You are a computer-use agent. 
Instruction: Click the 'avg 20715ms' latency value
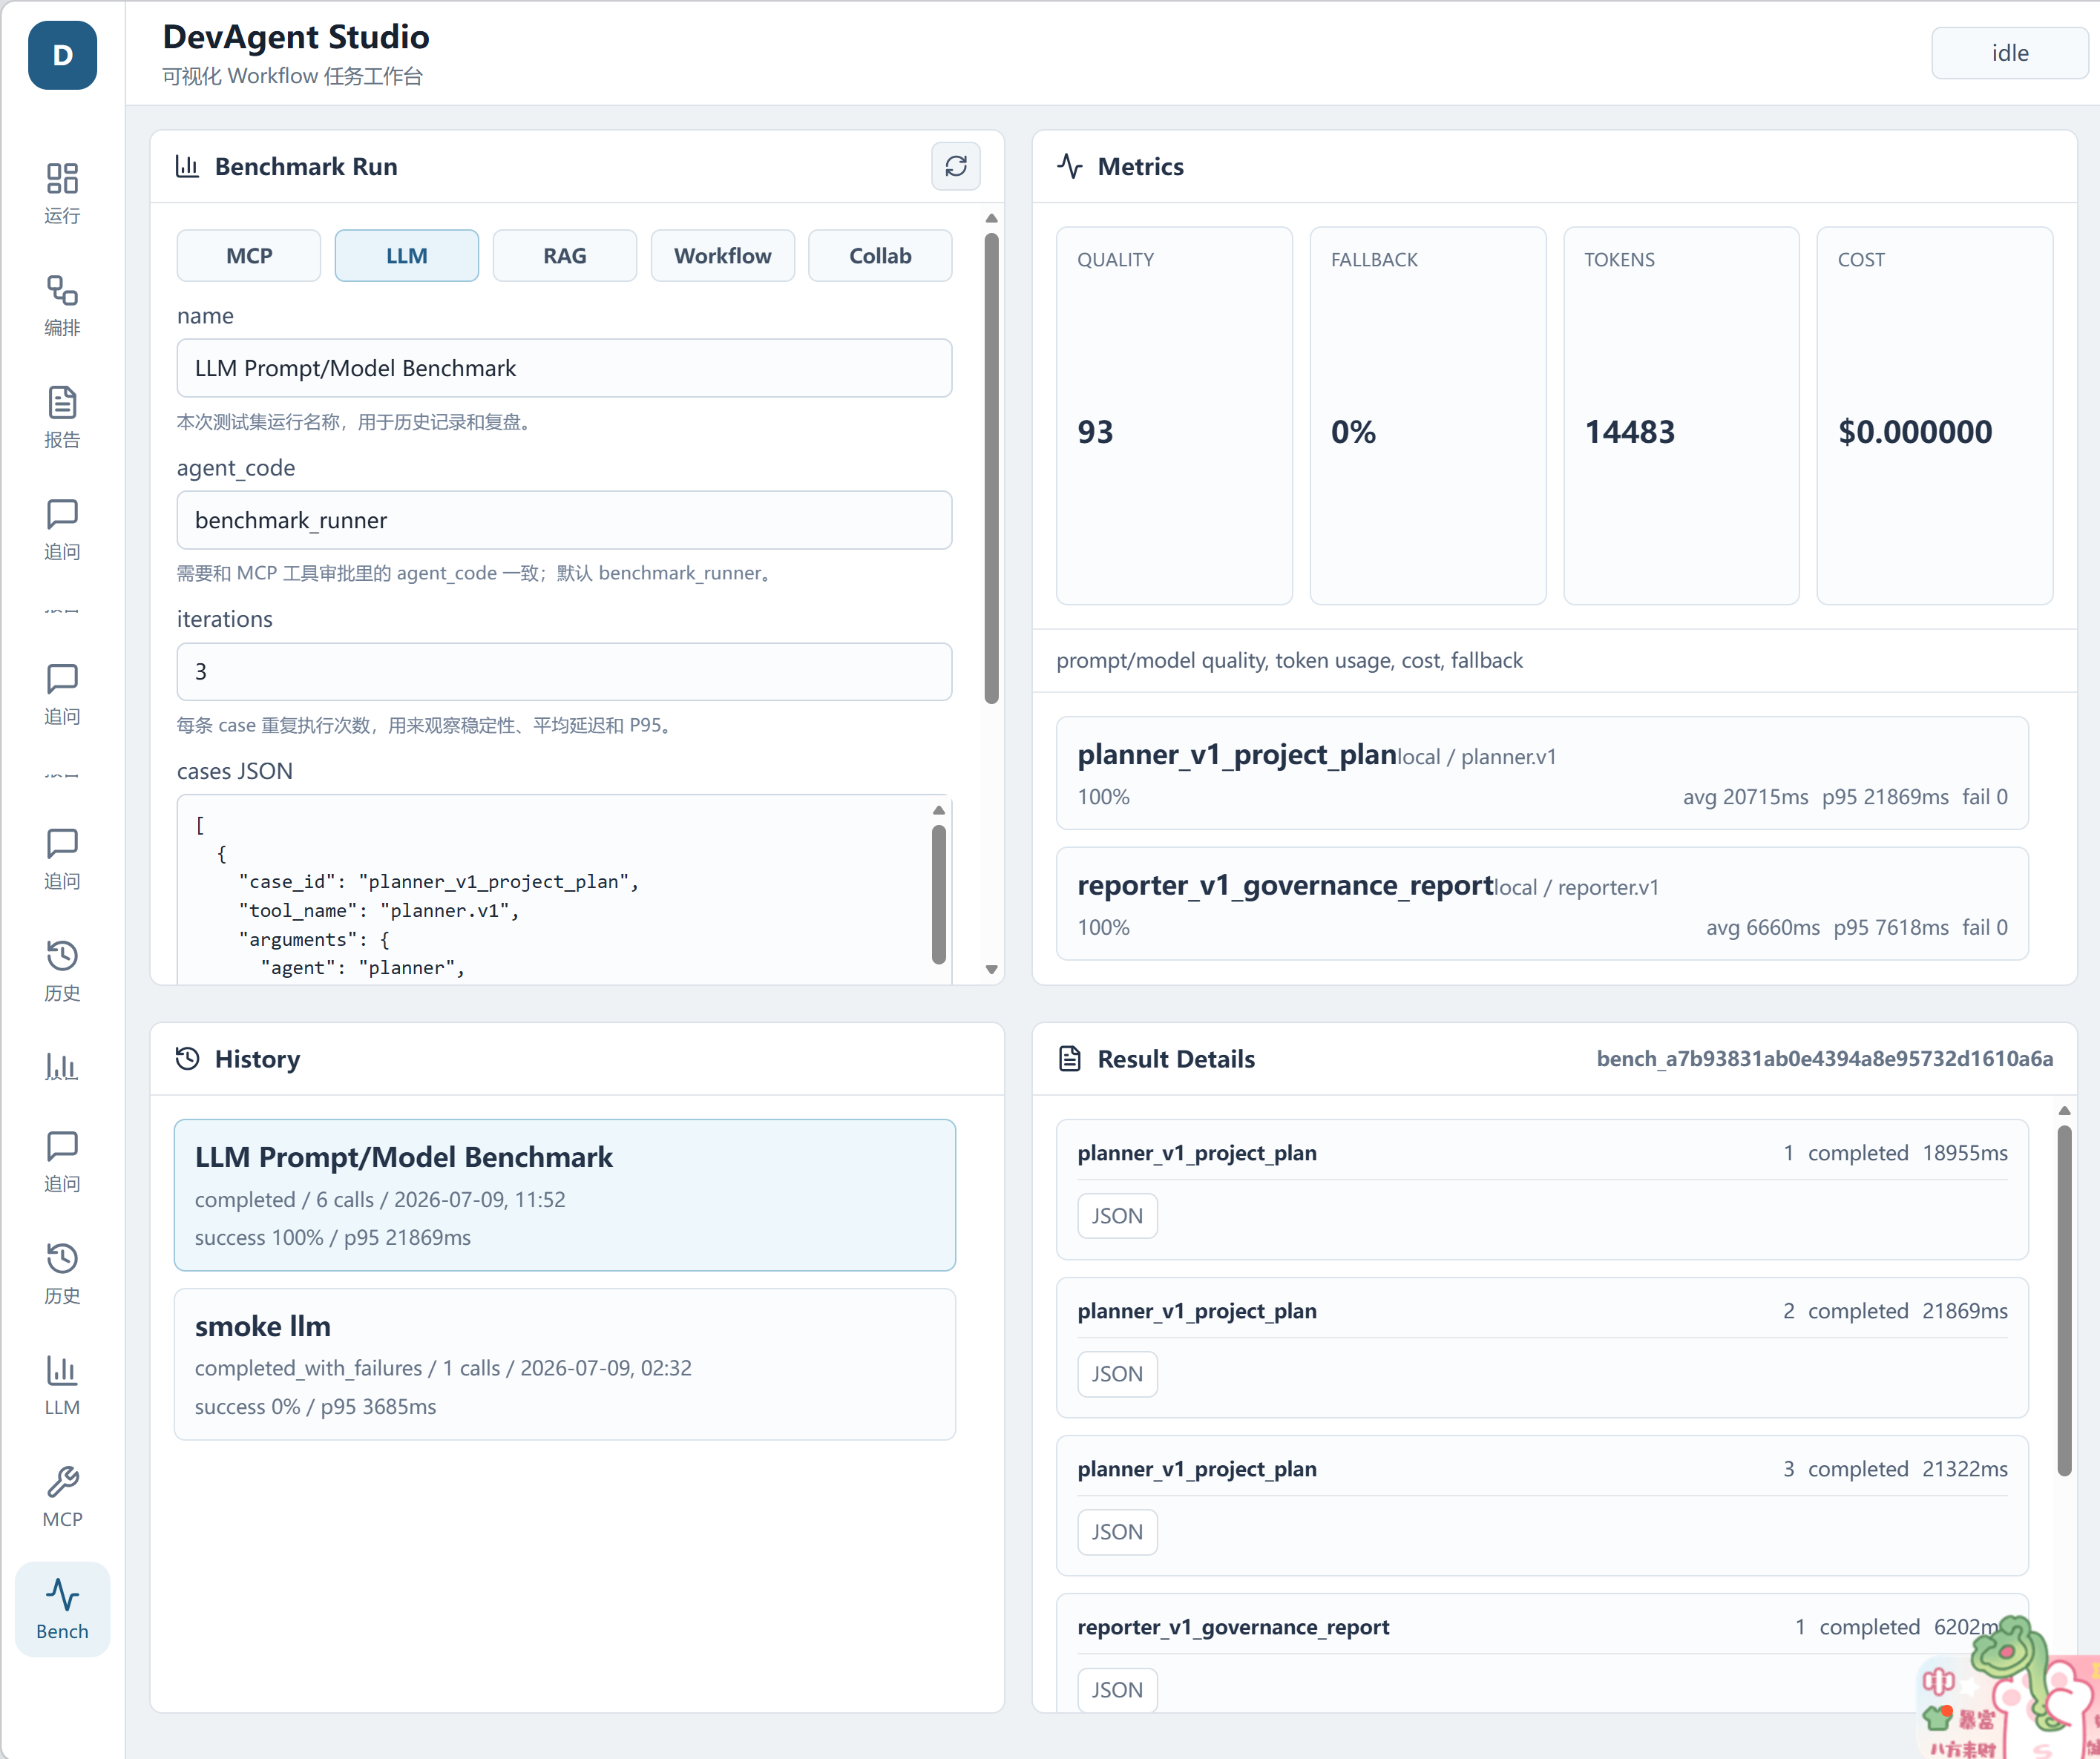pyautogui.click(x=1745, y=797)
